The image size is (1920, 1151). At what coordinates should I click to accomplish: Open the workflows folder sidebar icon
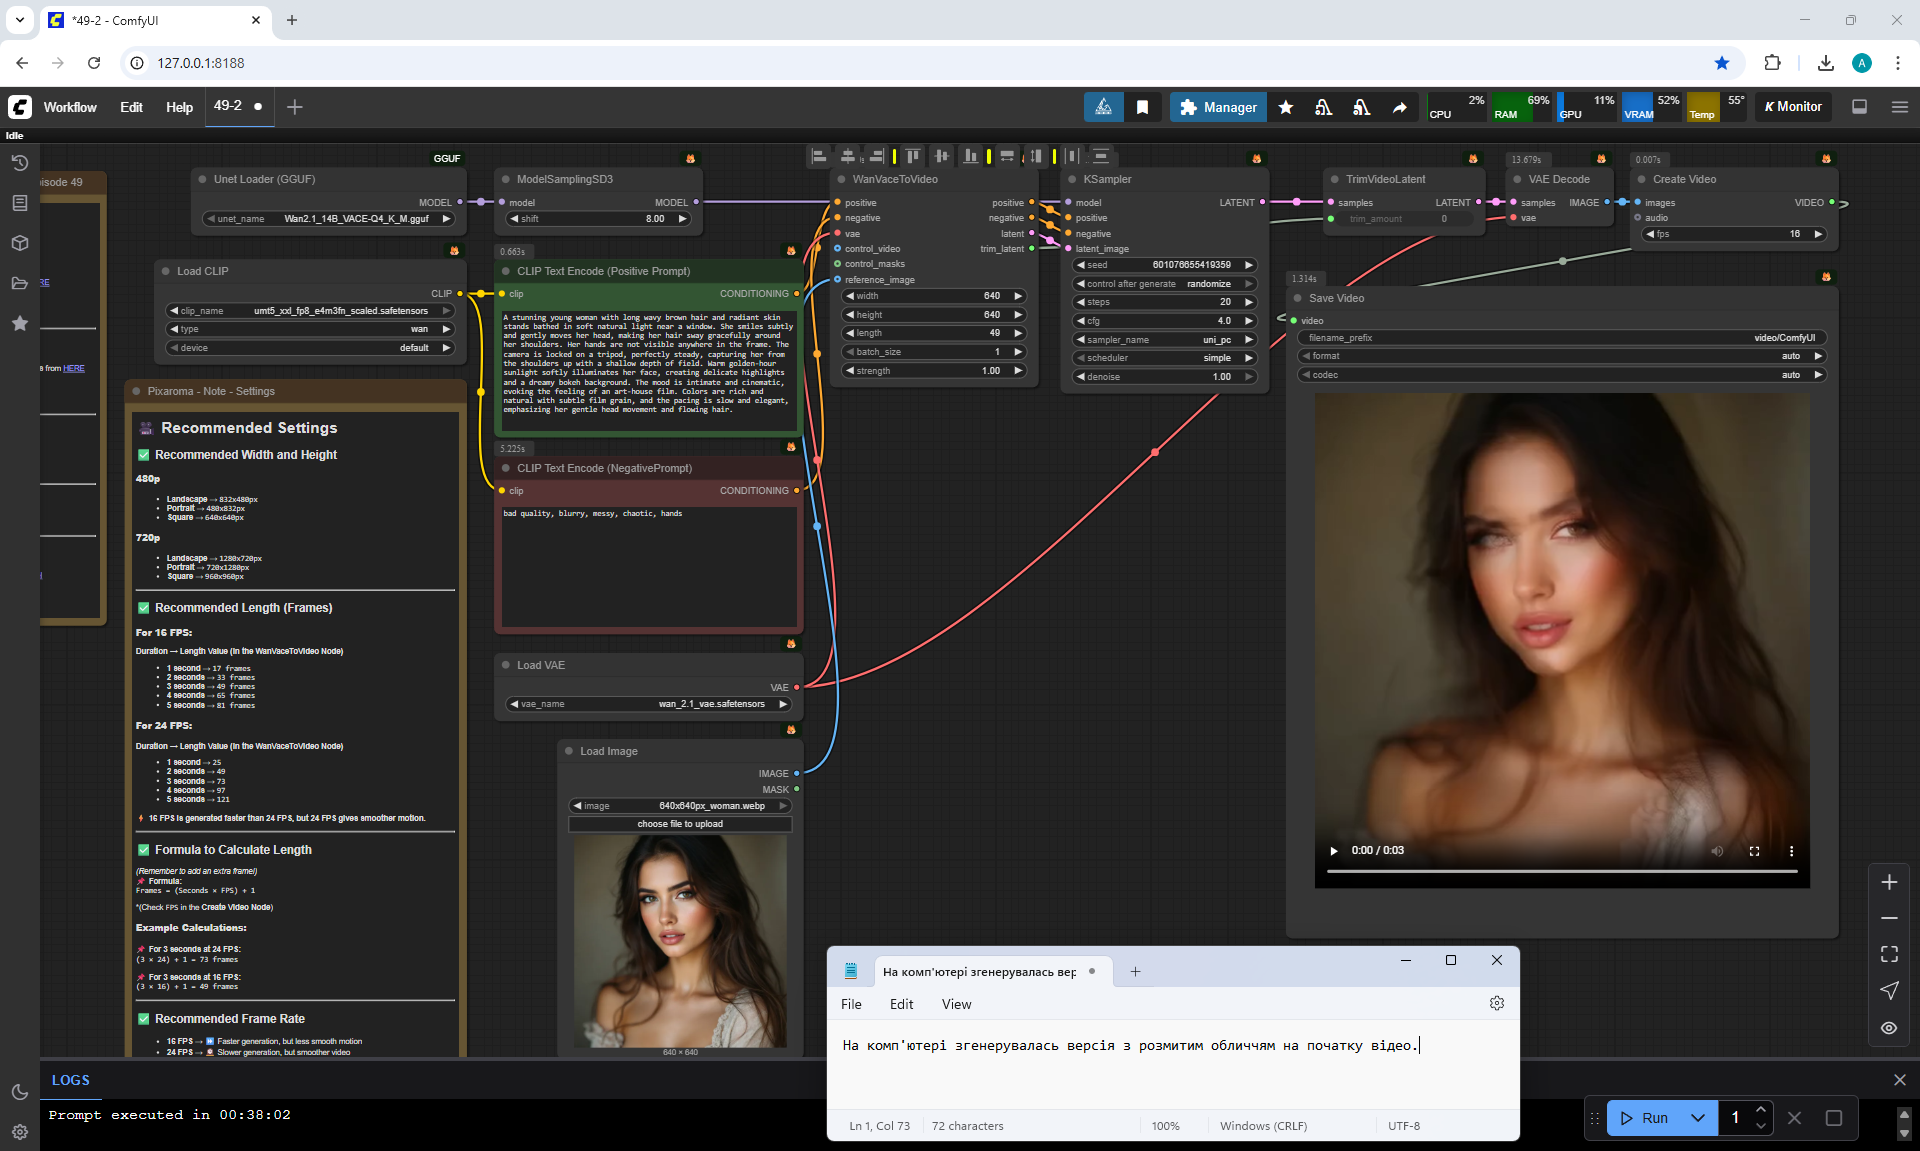tap(20, 283)
